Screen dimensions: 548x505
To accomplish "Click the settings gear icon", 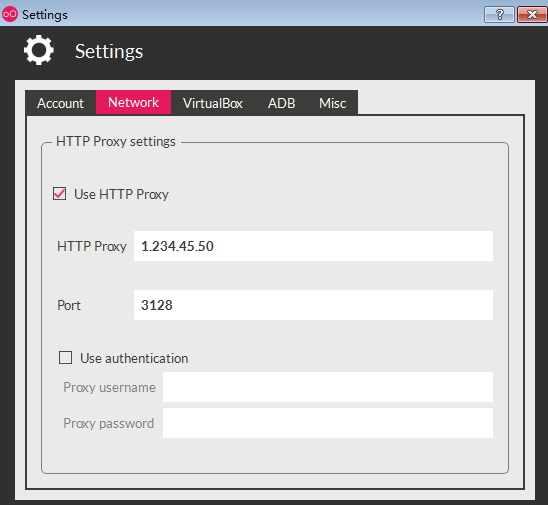I will tap(39, 50).
